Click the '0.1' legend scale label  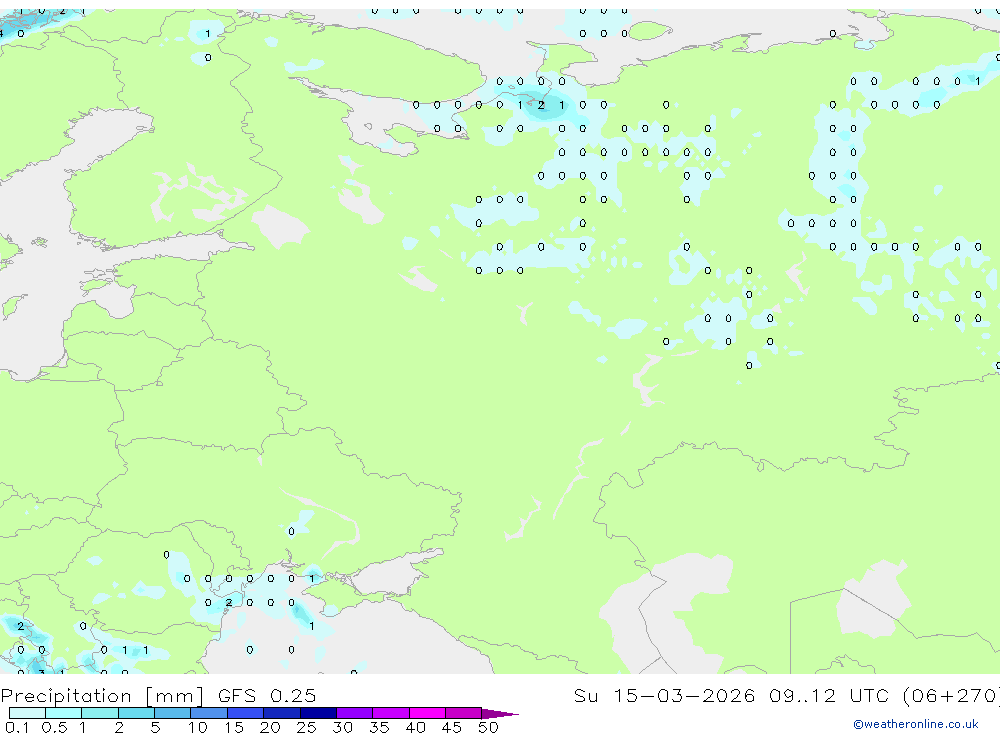[17, 727]
